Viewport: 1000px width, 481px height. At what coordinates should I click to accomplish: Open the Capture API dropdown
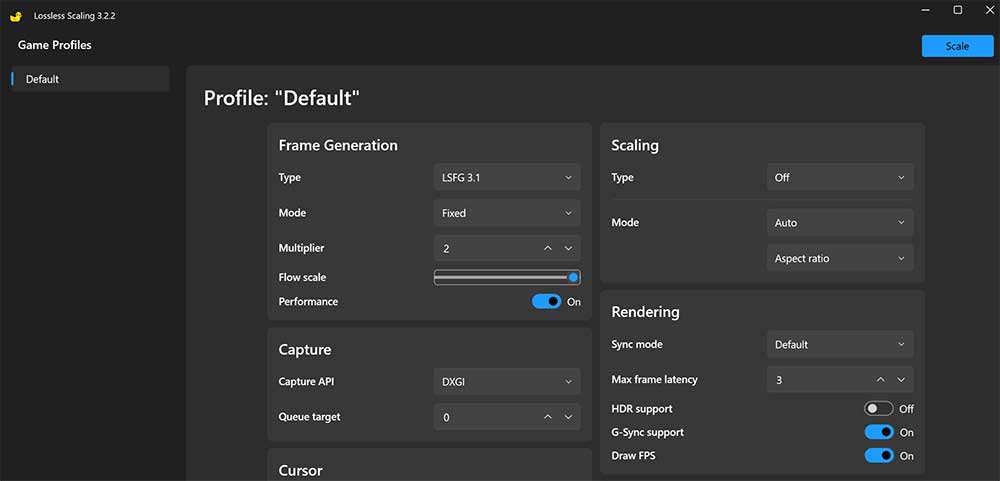(507, 382)
